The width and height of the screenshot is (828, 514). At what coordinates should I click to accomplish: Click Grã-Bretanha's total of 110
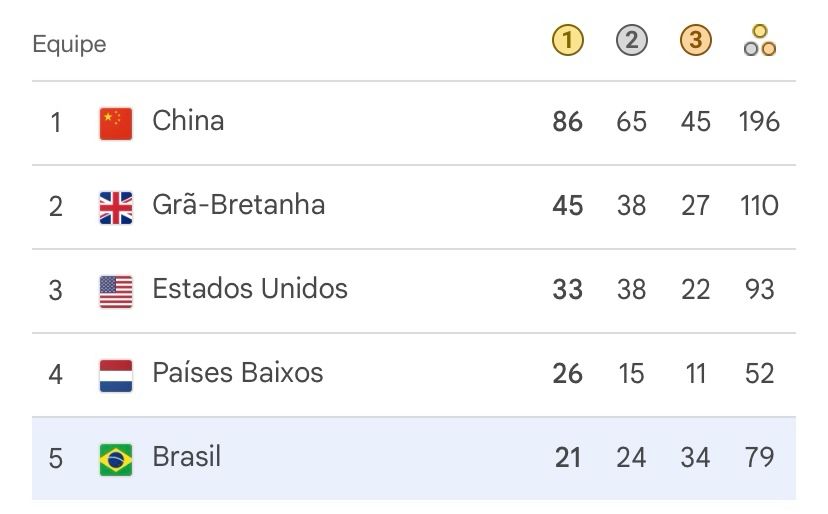point(759,206)
